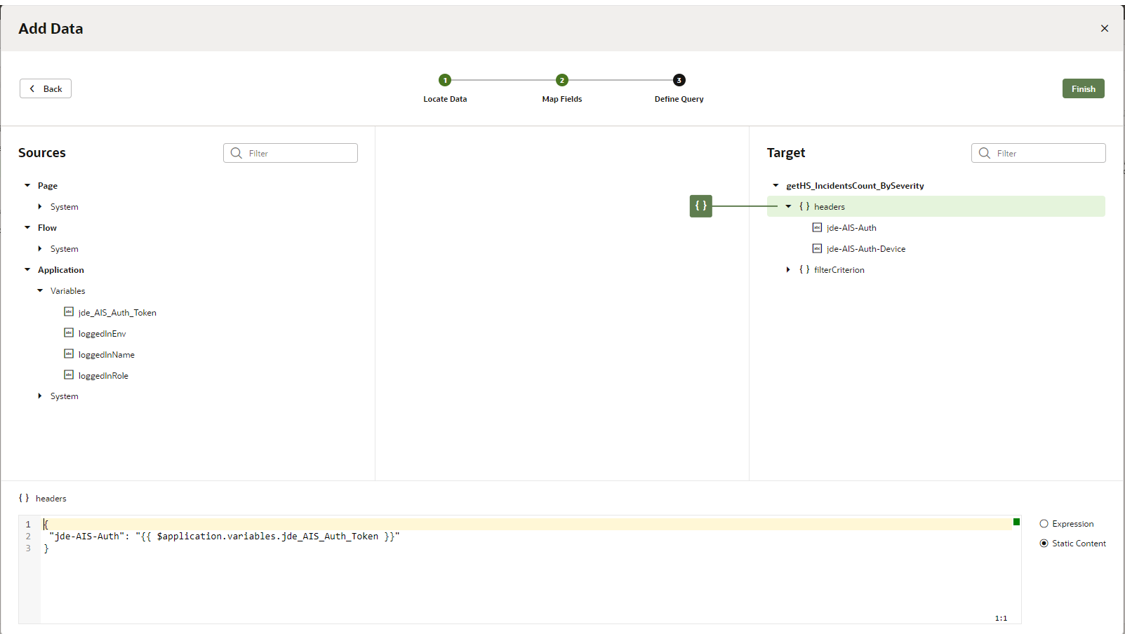
Task: Click the magnifying glass in Sources filter
Action: 235,152
